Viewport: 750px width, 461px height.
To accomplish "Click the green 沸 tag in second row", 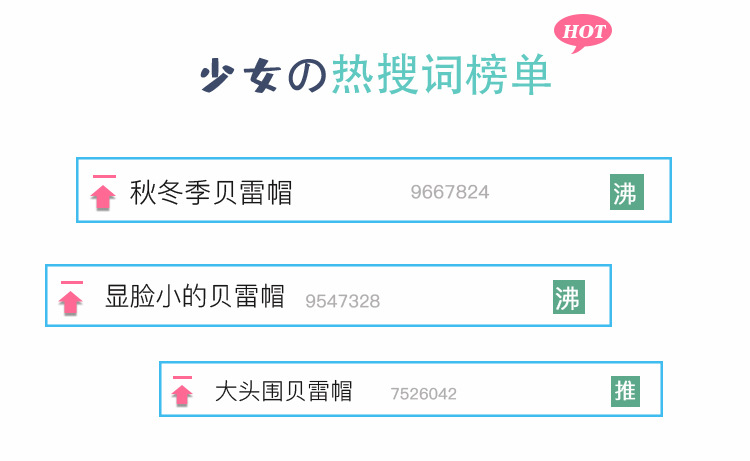I will (567, 297).
